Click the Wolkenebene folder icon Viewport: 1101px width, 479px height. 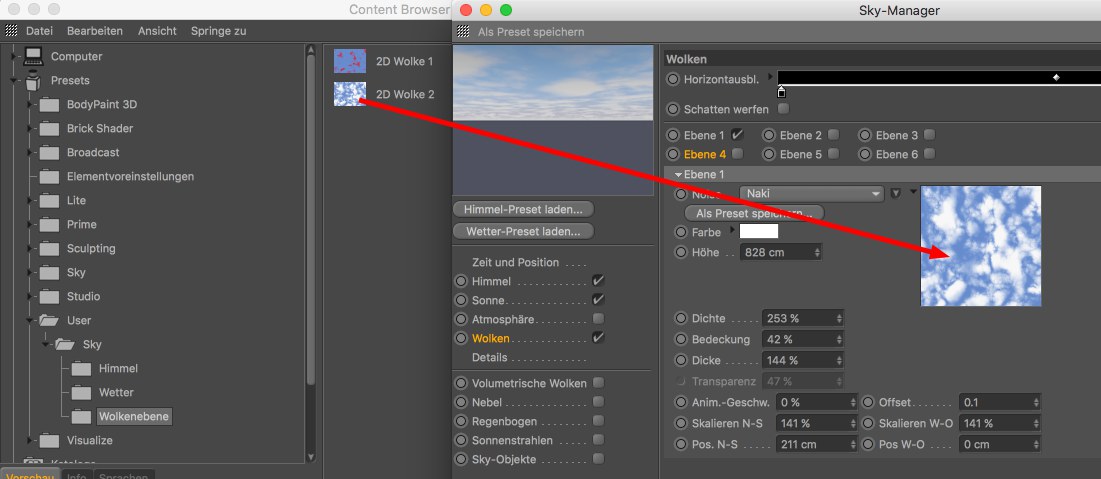tap(82, 416)
